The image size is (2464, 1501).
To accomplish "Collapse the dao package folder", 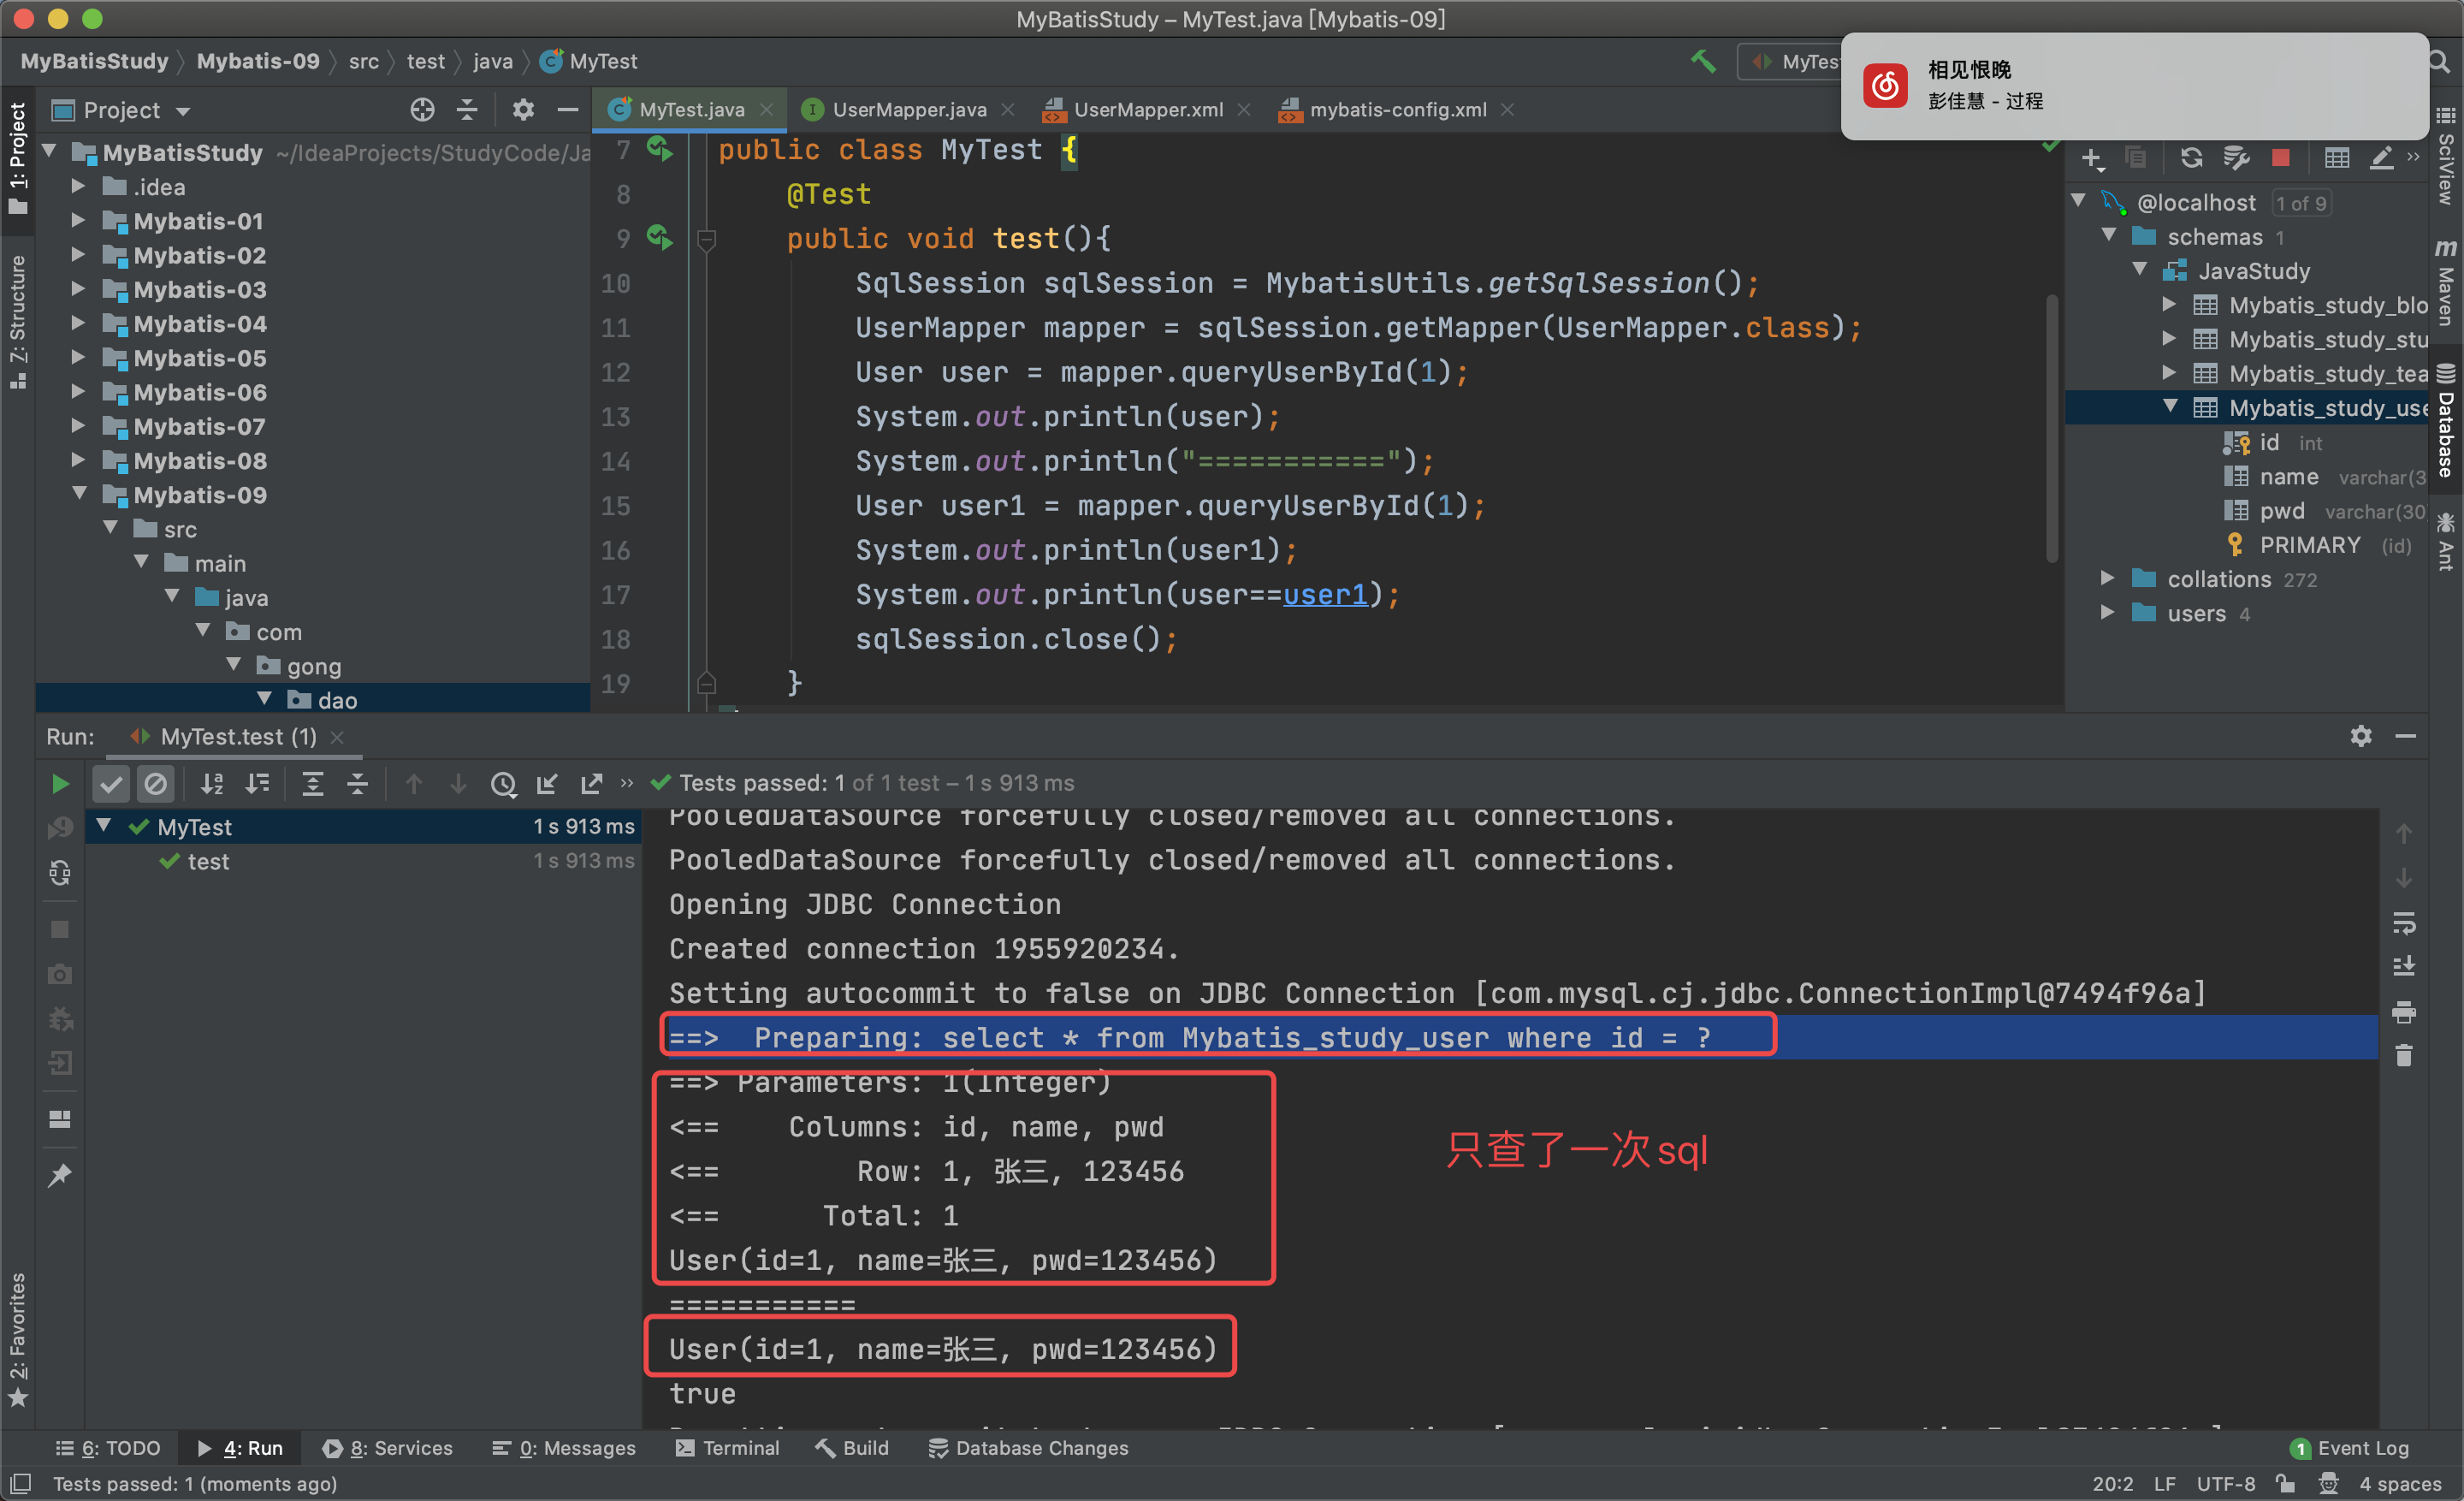I will click(x=264, y=699).
